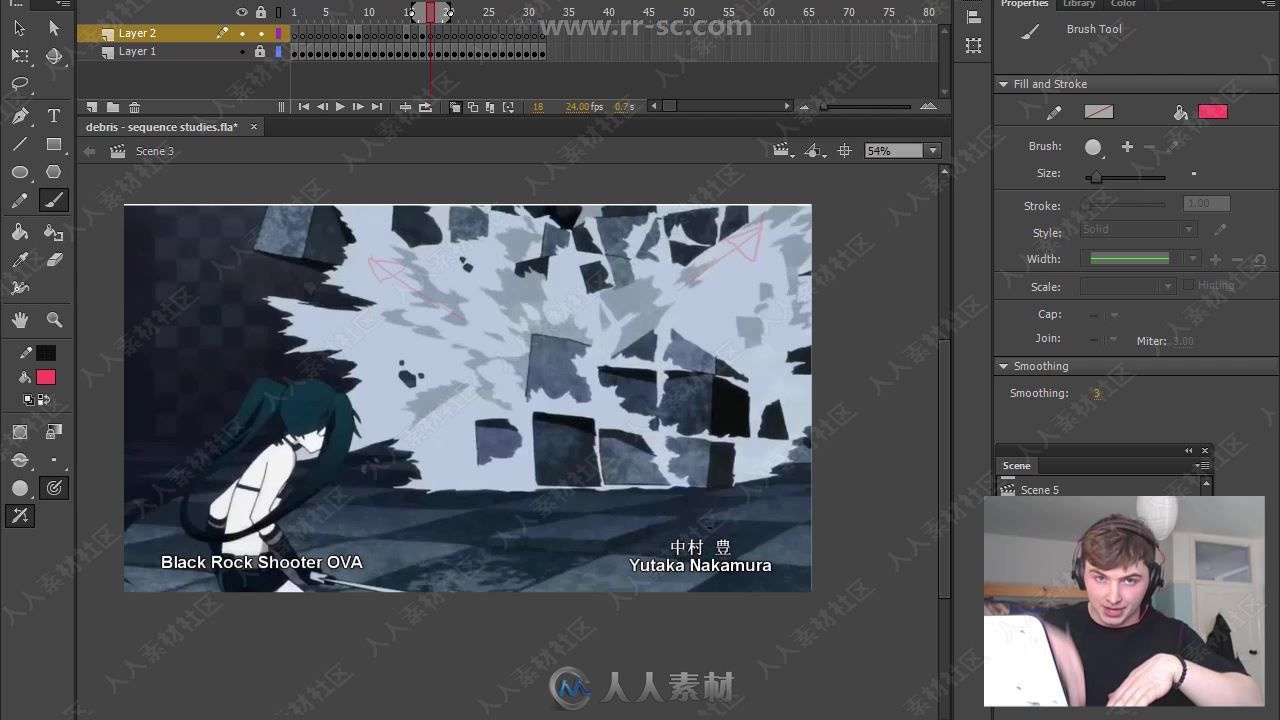This screenshot has height=720, width=1280.
Task: Select the Selection (arrow) tool
Action: 20,28
